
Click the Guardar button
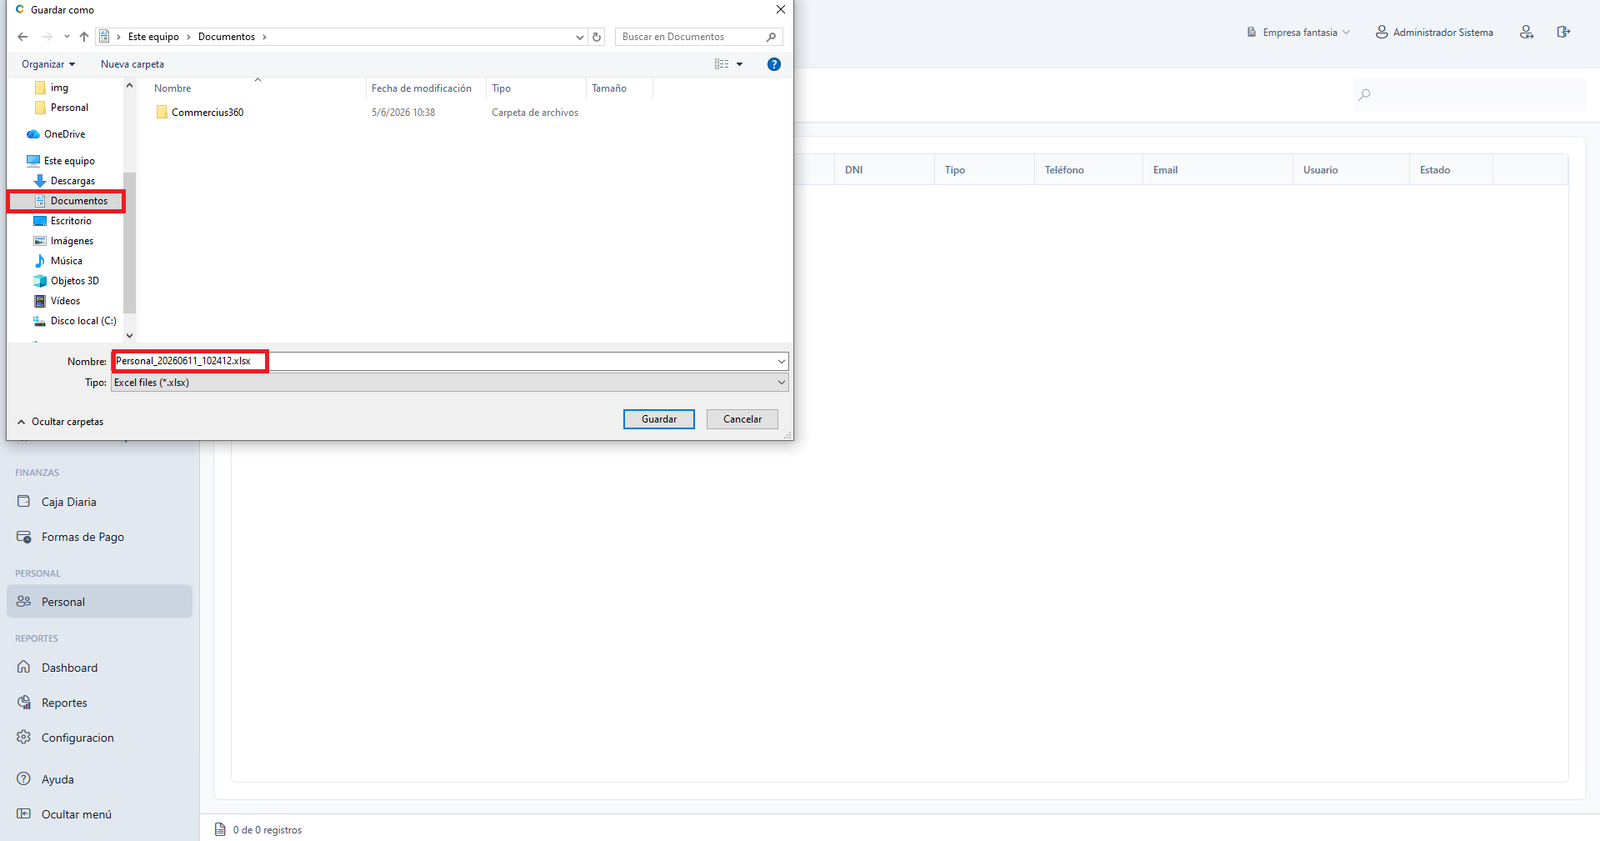point(659,419)
